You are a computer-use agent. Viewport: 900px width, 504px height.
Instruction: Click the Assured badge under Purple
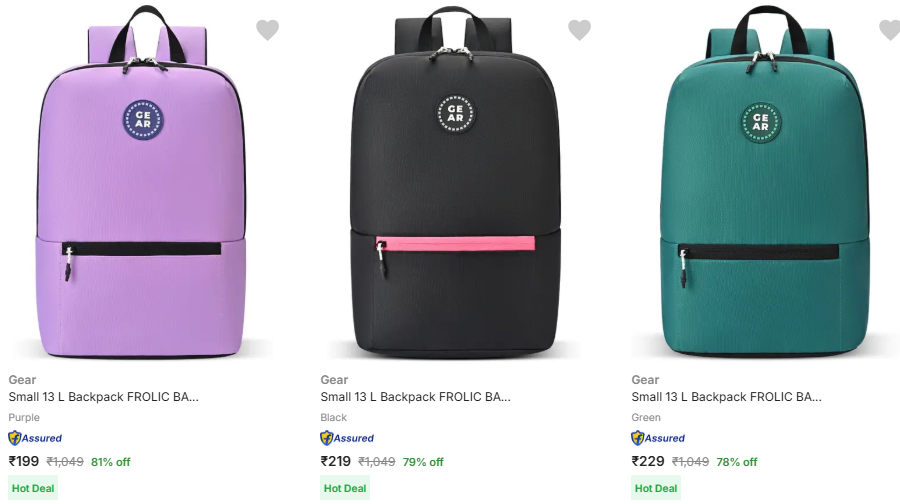[x=35, y=438]
